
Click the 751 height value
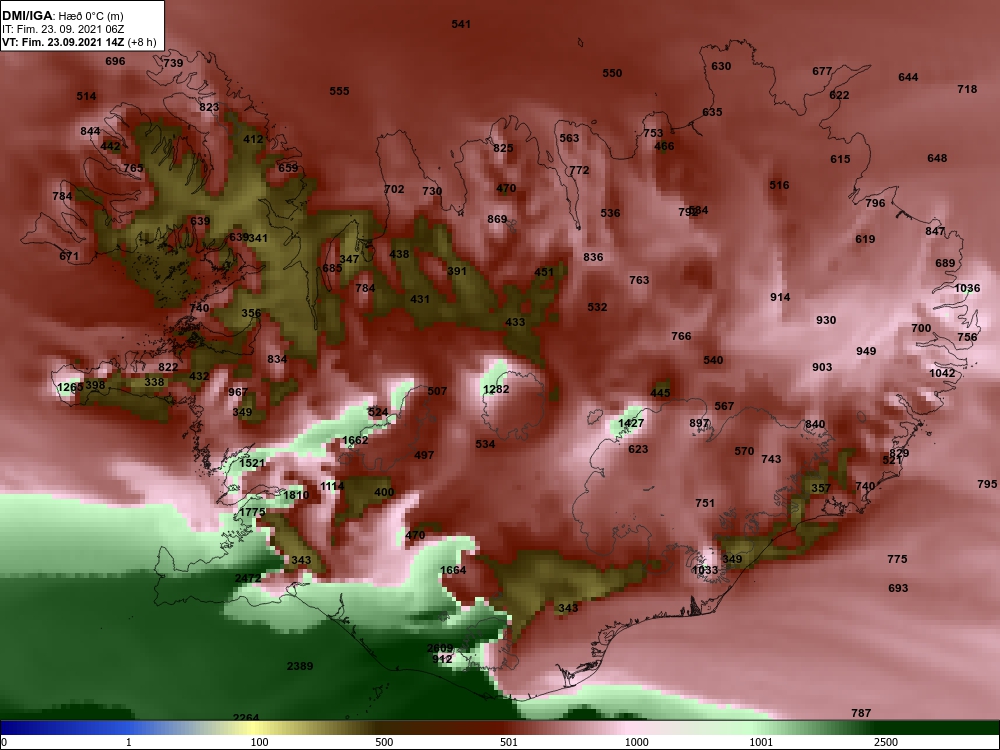click(x=705, y=503)
